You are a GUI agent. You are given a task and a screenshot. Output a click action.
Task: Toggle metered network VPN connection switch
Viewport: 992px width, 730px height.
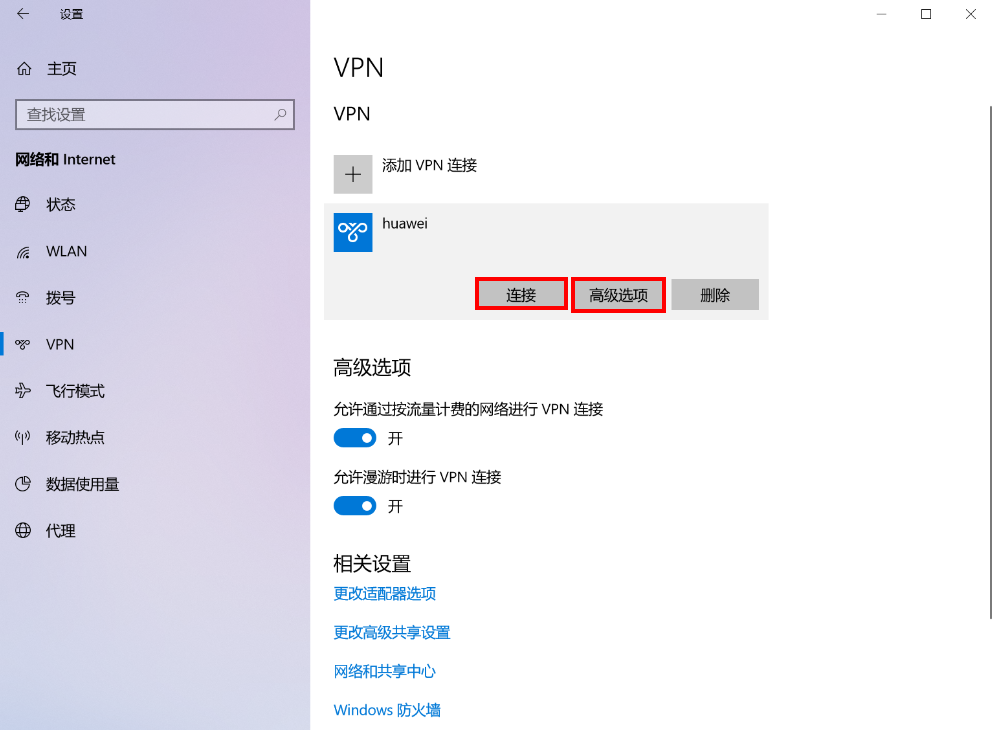pyautogui.click(x=355, y=438)
